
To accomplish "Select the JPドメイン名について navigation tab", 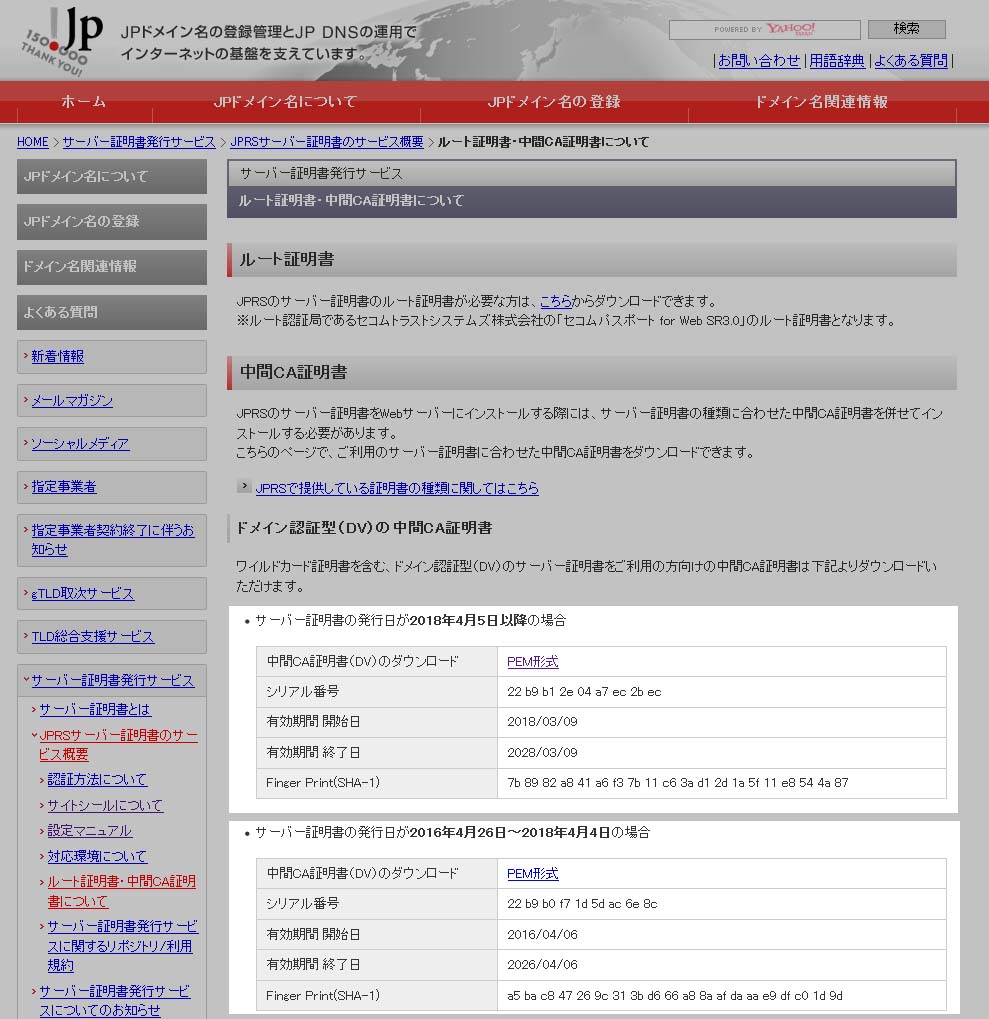I will coord(286,101).
